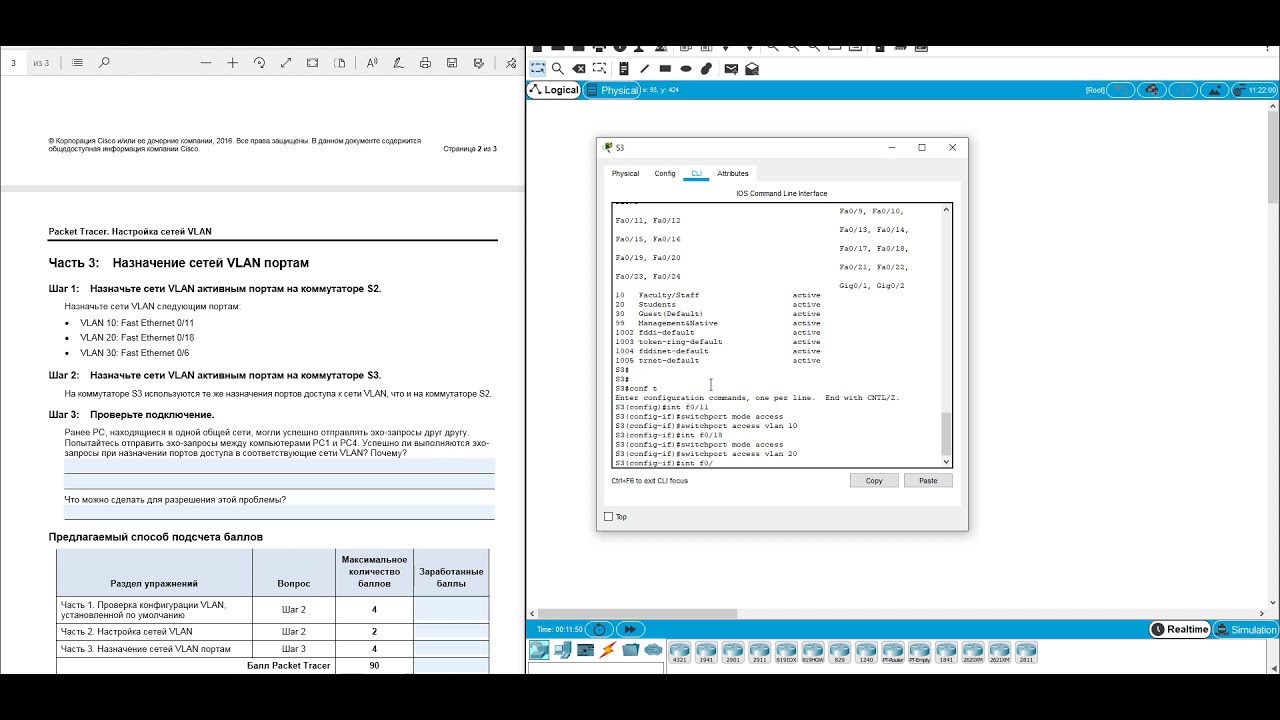Create New Cluster cloud button
Image resolution: width=1280 pixels, height=720 pixels.
[1152, 90]
